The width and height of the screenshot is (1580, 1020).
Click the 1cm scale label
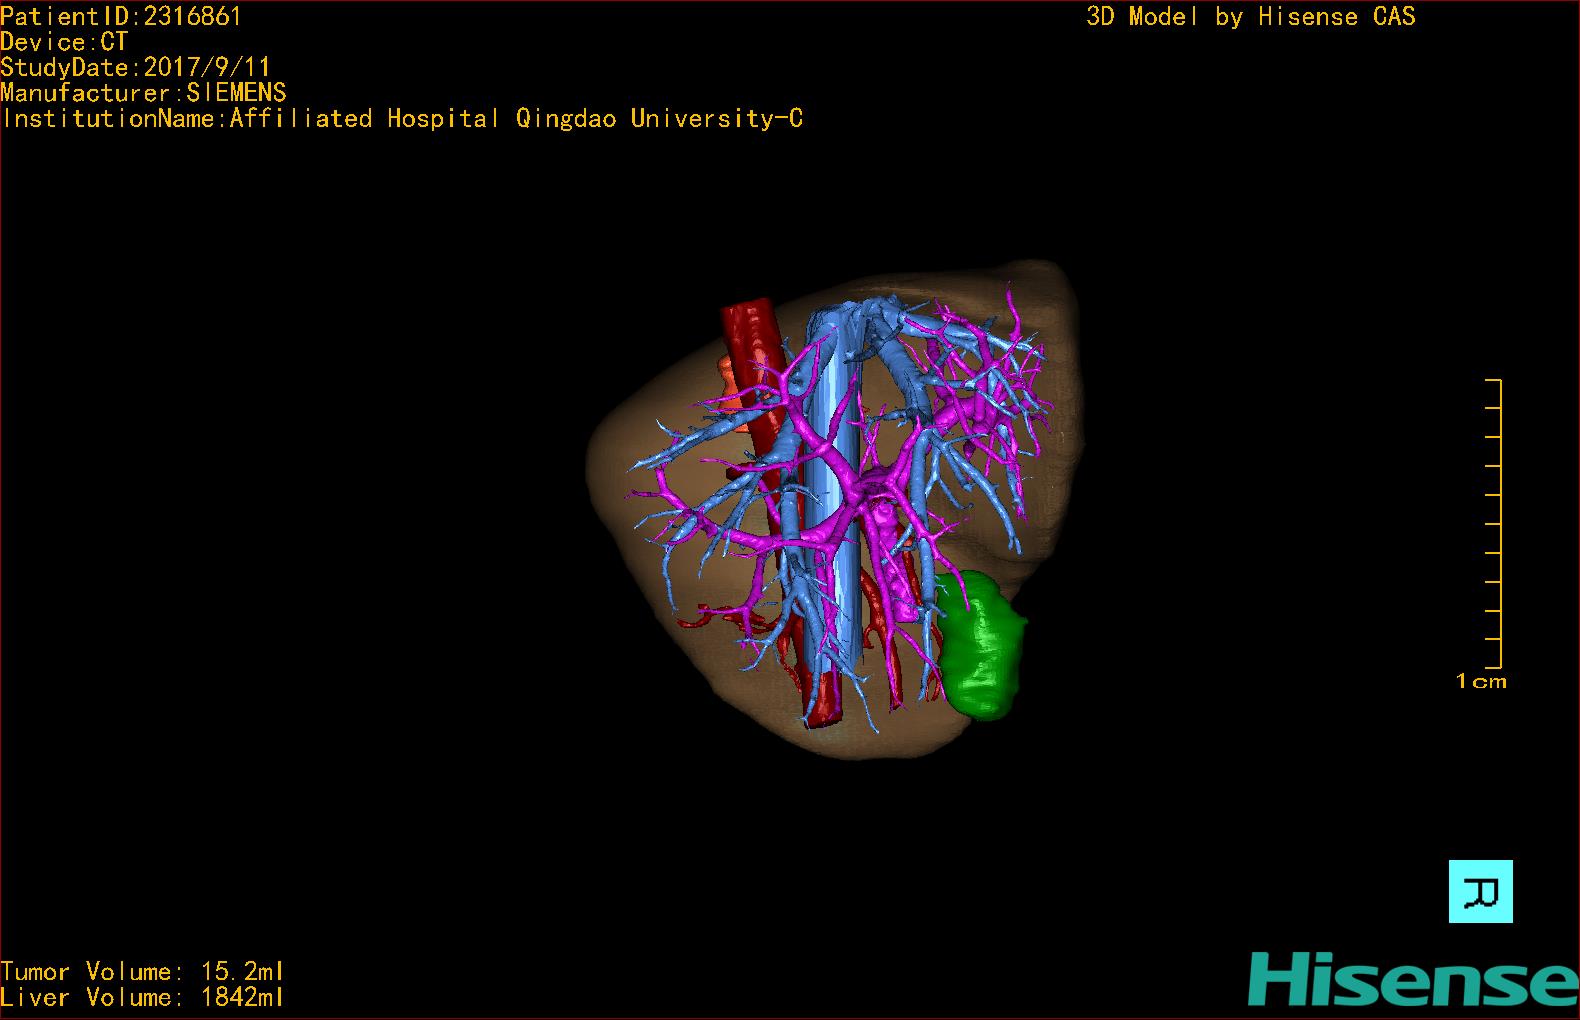[x=1481, y=681]
